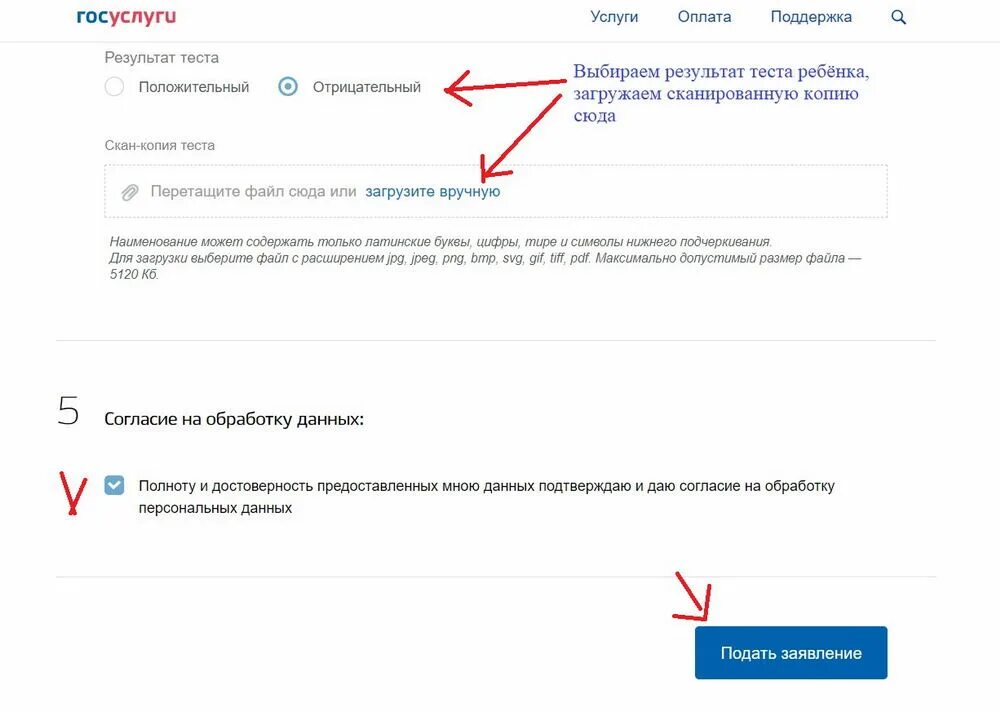Click the Положительный label text
The image size is (1000, 712).
pos(194,87)
